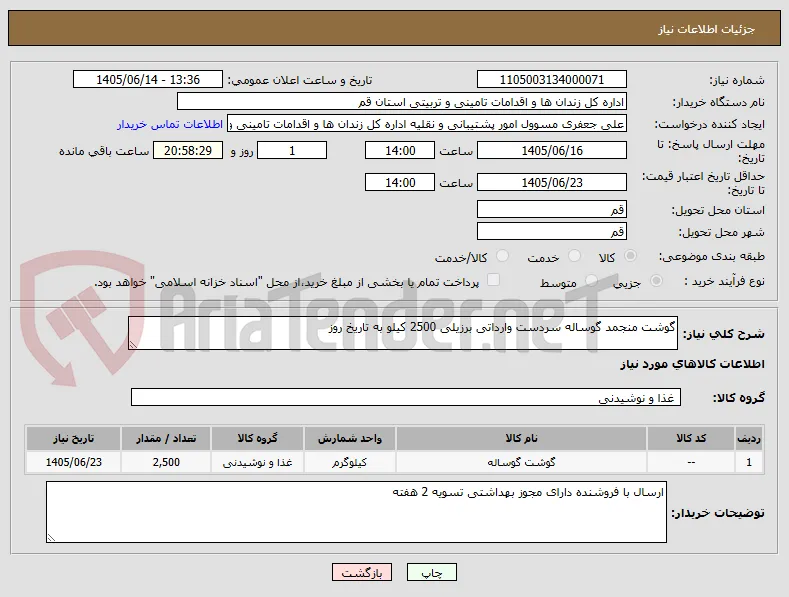
Task: Click the price validity date 1405/06/23 field
Action: pyautogui.click(x=551, y=182)
